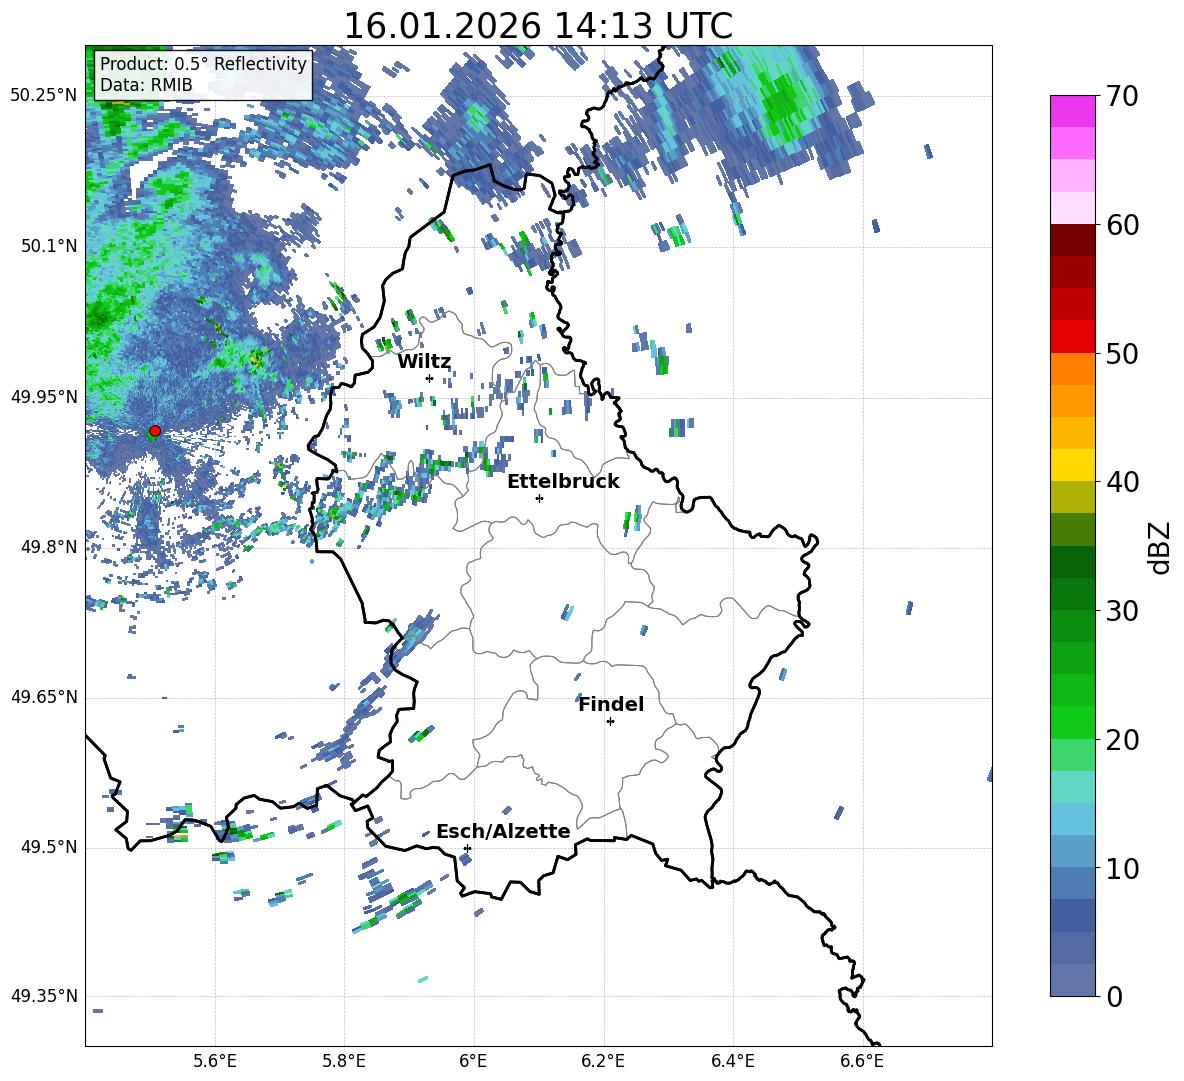Viewport: 1184px width, 1081px height.
Task: Click the 70 label on the colorbar
Action: point(1123,96)
